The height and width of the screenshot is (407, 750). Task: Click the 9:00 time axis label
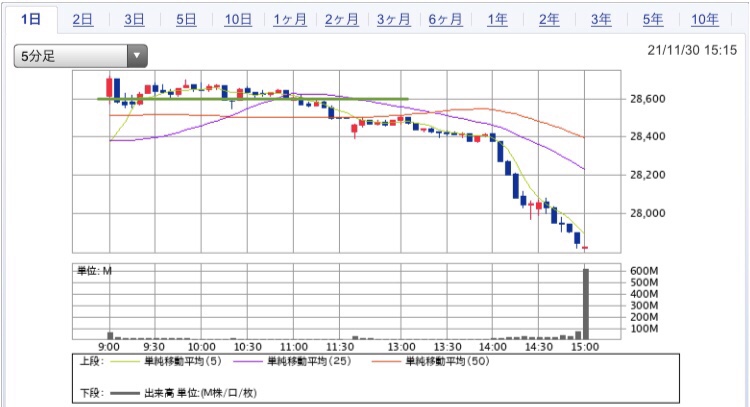109,347
